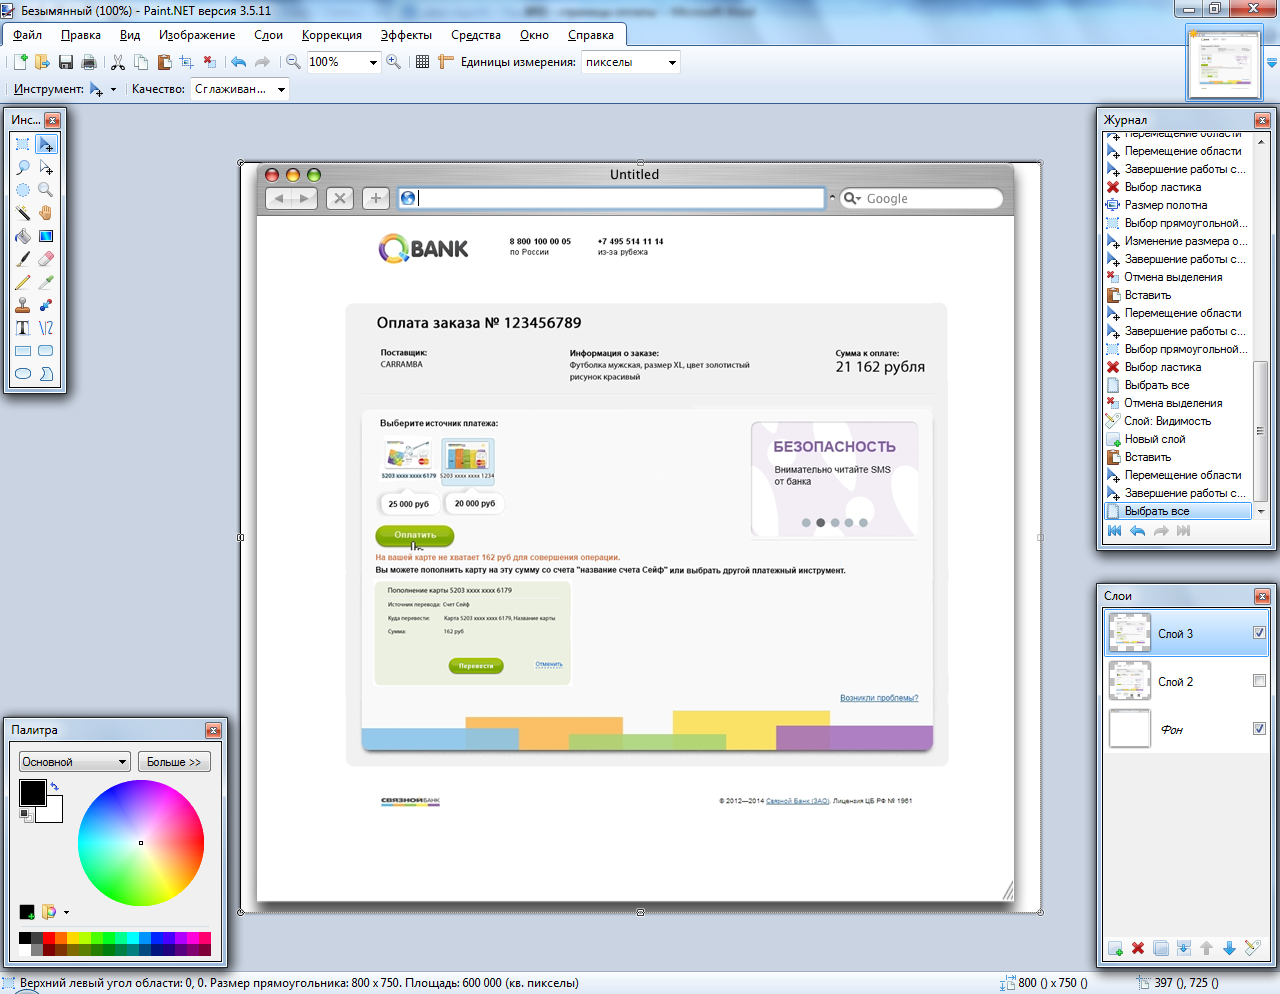Expand the Качество smoothing dropdown
The width and height of the screenshot is (1280, 994).
tap(281, 89)
